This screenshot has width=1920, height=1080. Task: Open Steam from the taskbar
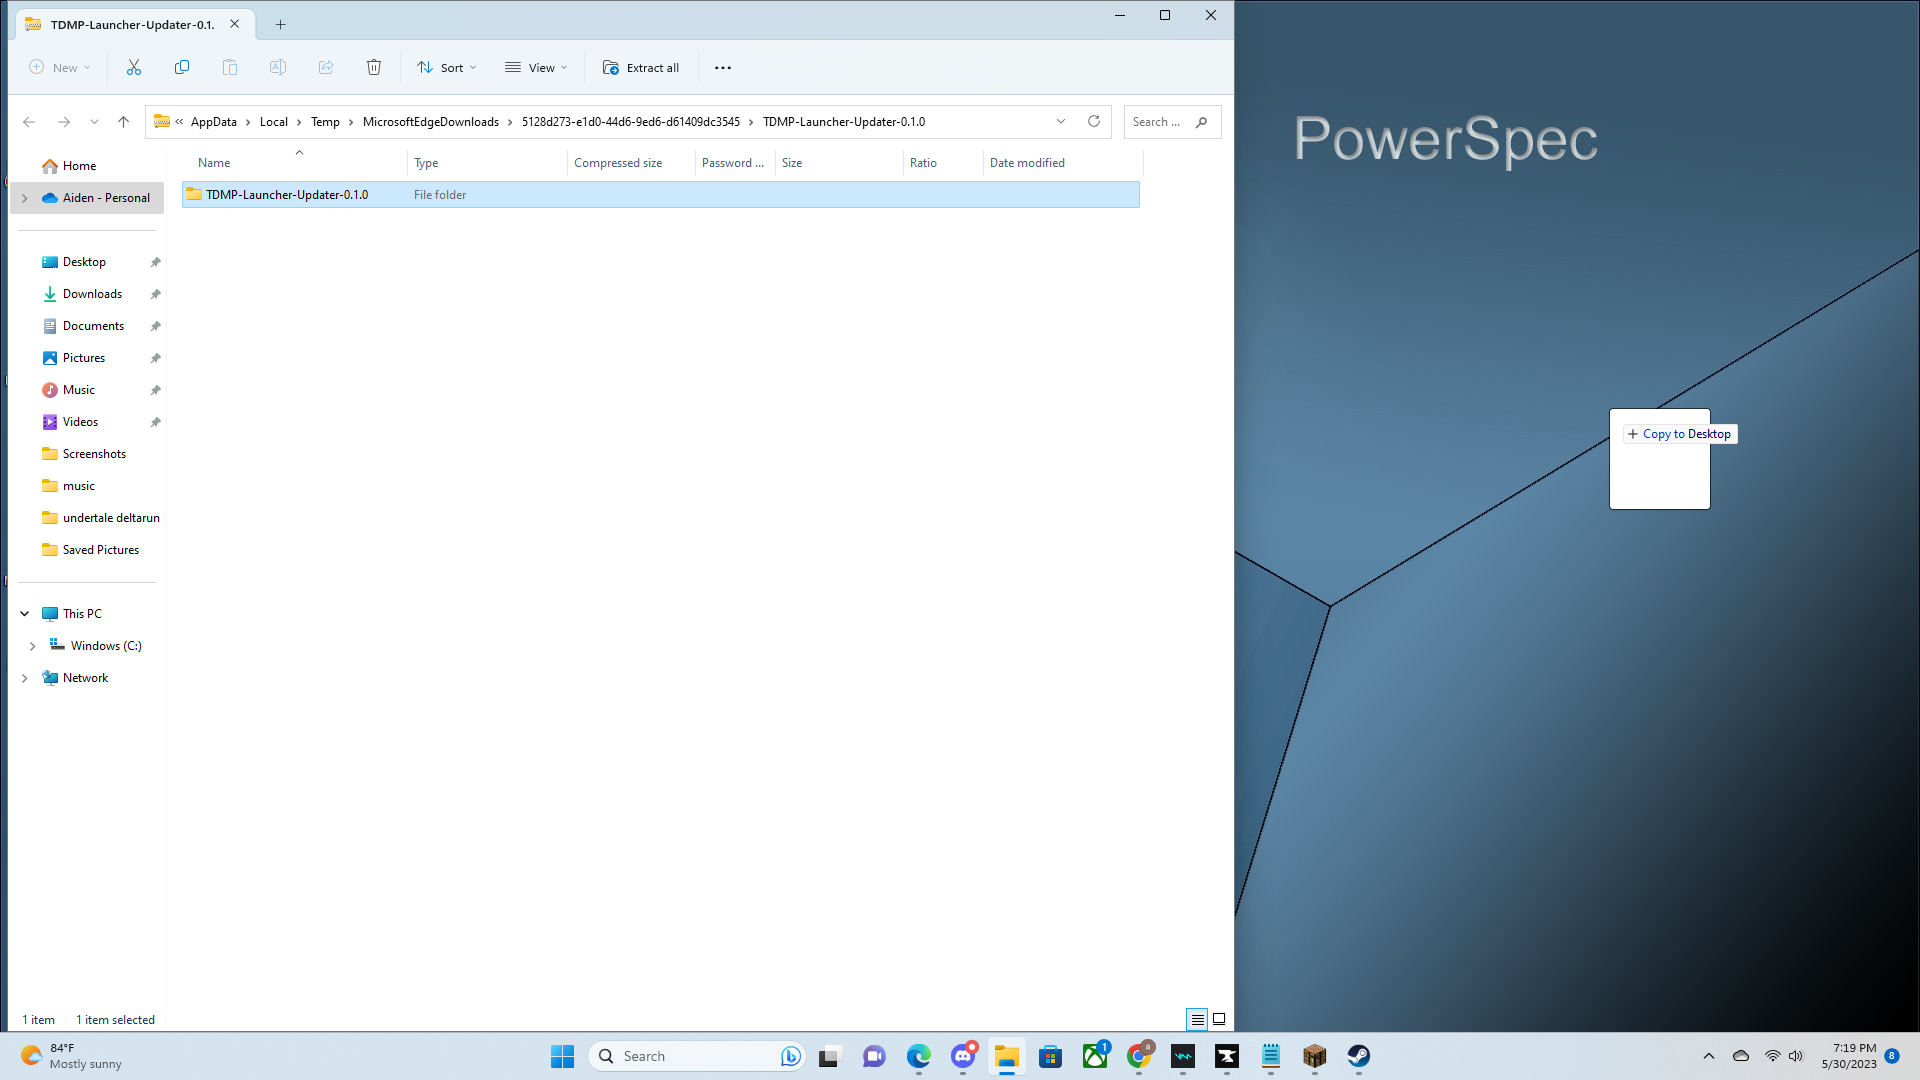click(1358, 1056)
